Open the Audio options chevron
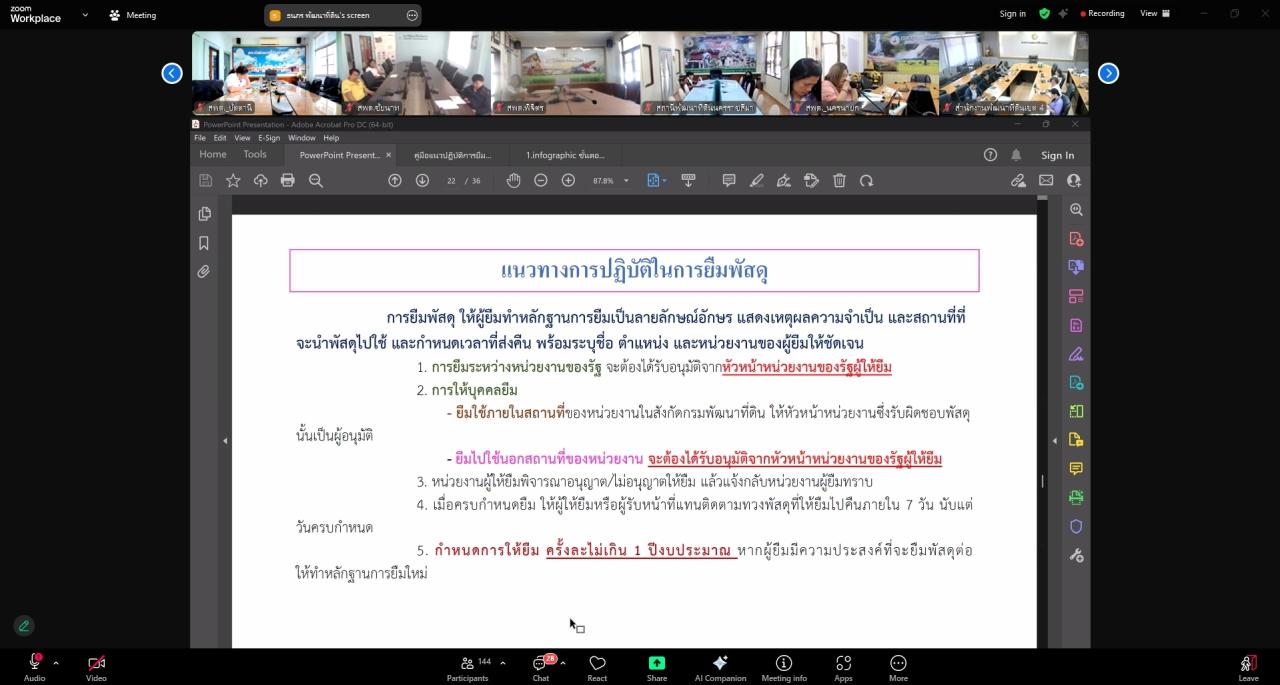 [x=56, y=661]
